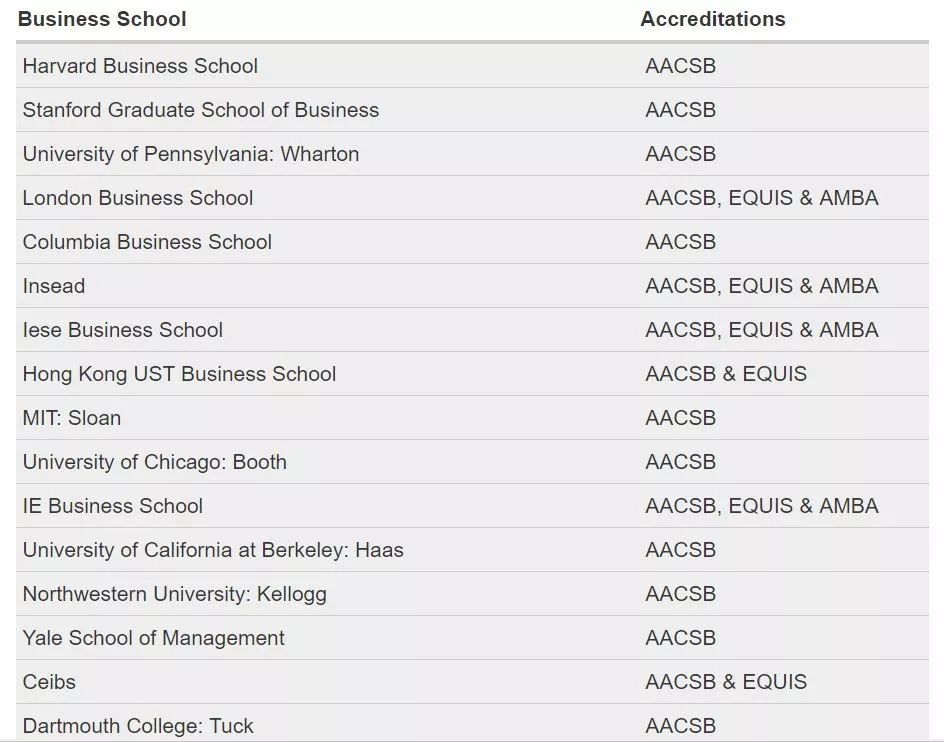
Task: Click Hong Kong UST Business School
Action: click(x=180, y=374)
